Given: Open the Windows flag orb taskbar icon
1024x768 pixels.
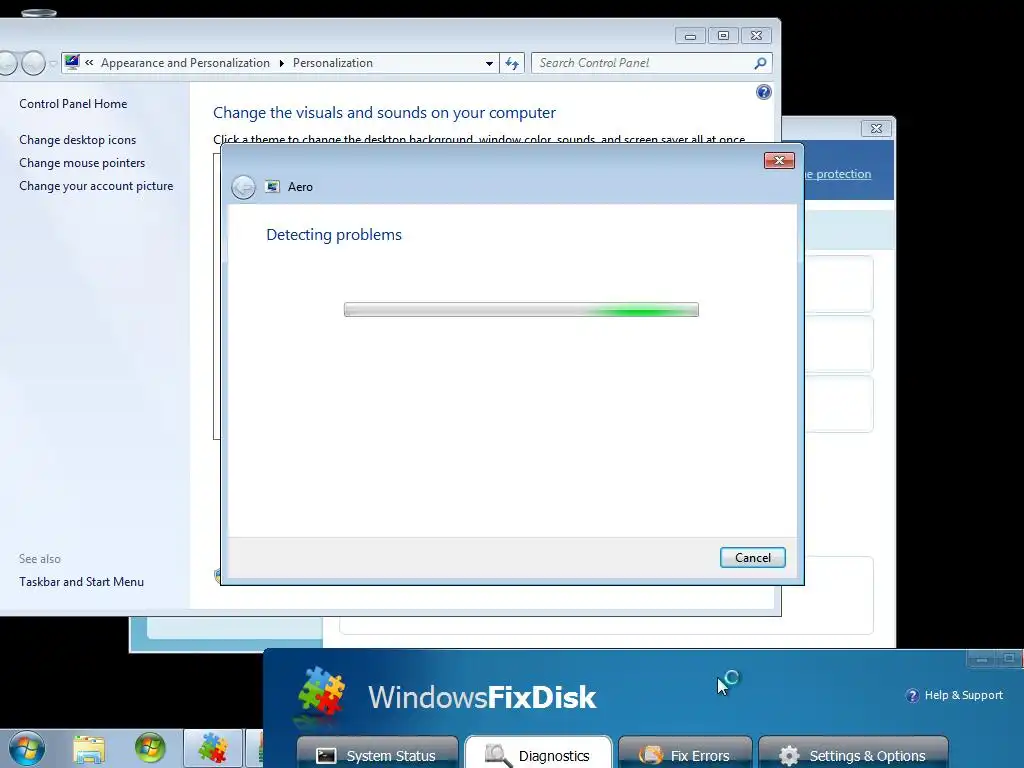Looking at the screenshot, I should 150,748.
